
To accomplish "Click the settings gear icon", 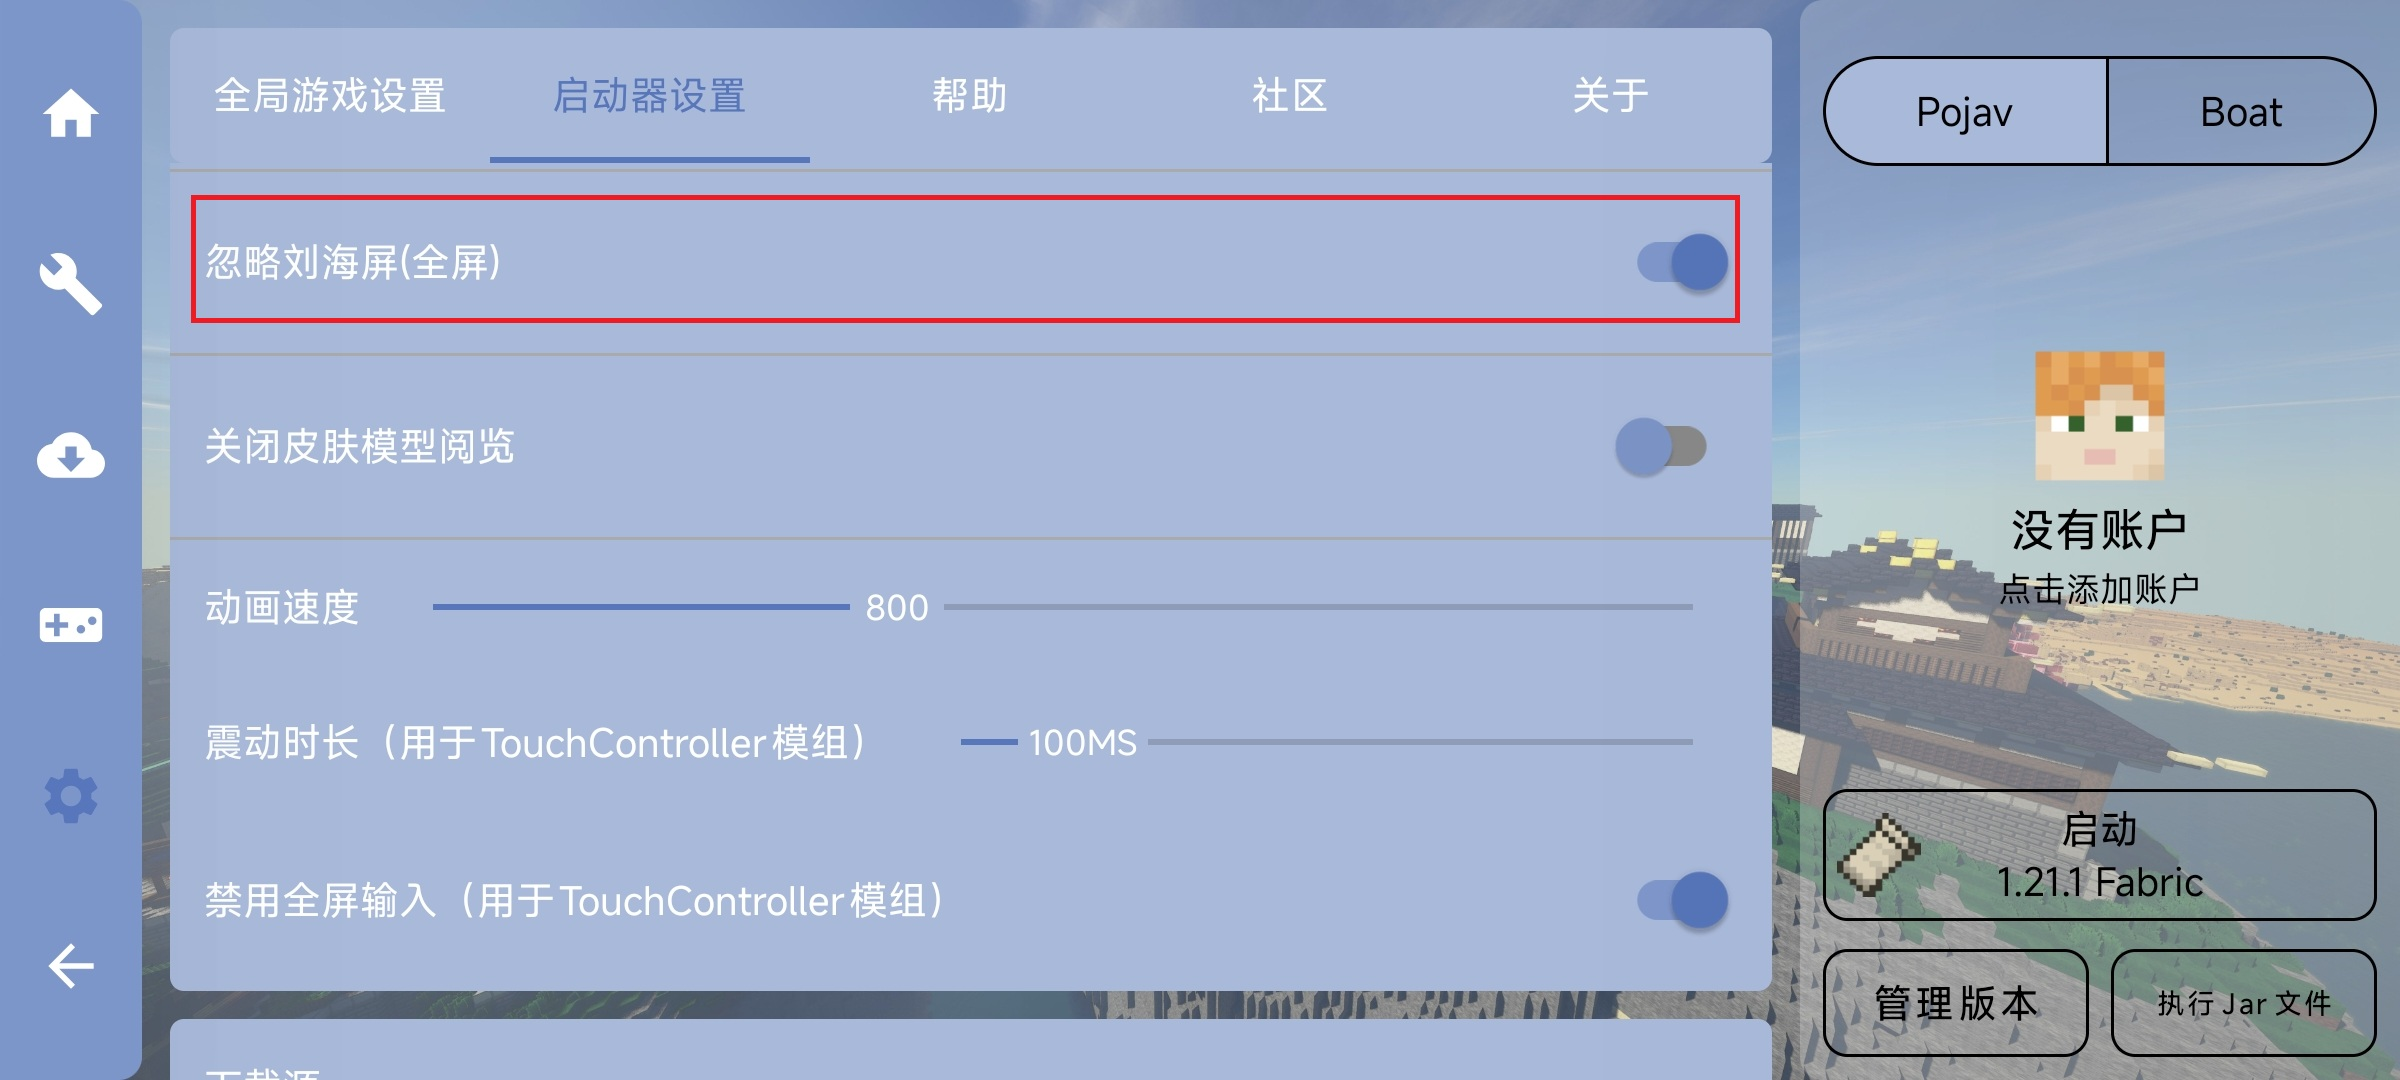I will tap(70, 796).
